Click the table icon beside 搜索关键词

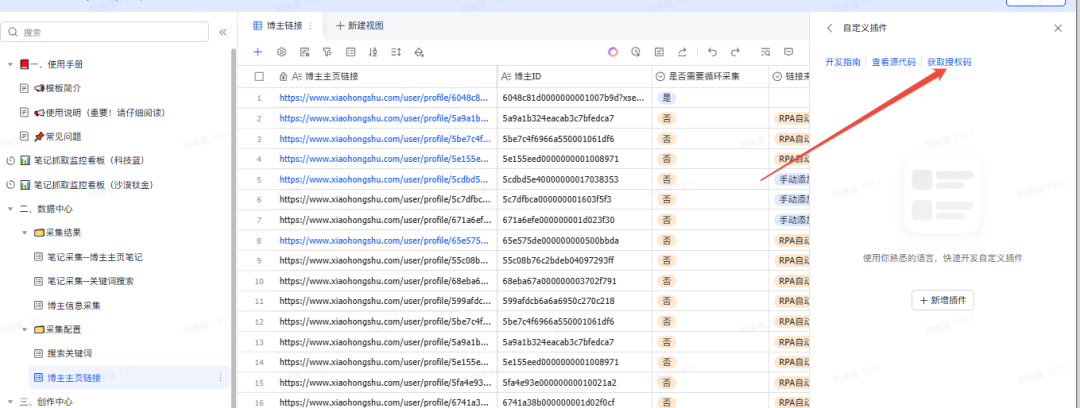(39, 354)
